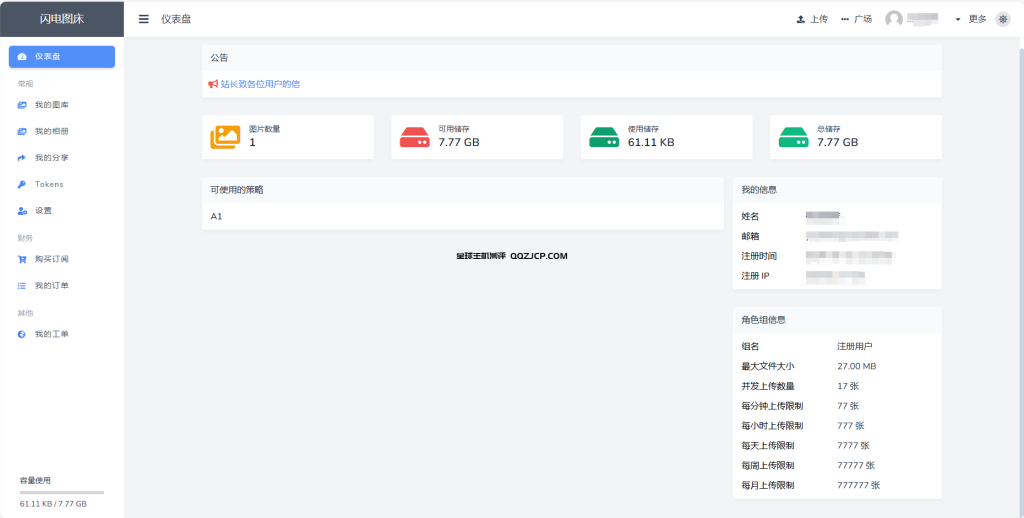Open 我的图库 in sidebar
Image resolution: width=1024 pixels, height=518 pixels.
click(51, 105)
